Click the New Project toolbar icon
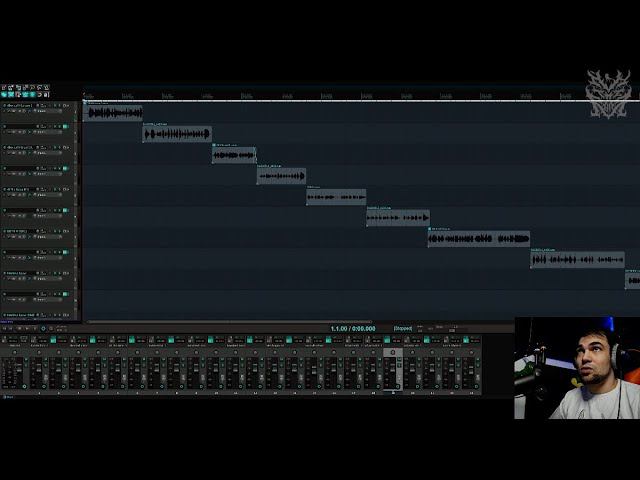 pyautogui.click(x=4, y=87)
